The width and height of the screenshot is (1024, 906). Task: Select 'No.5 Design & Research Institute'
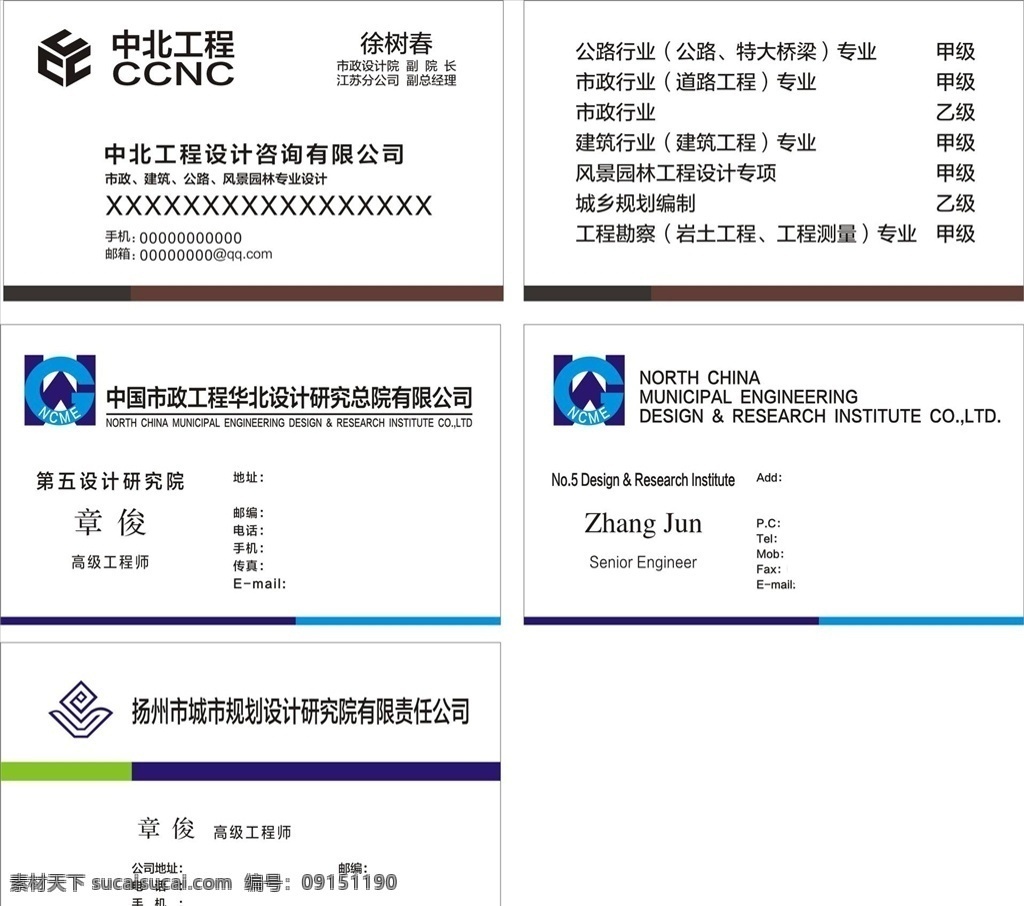[643, 480]
